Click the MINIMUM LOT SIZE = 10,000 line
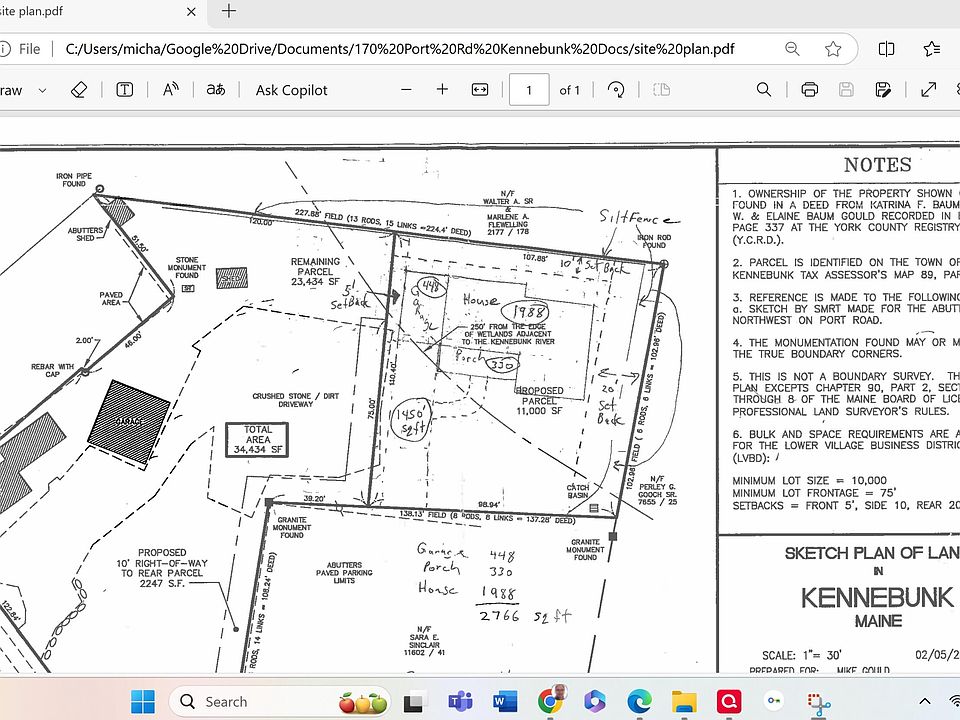The height and width of the screenshot is (720, 960). click(x=809, y=481)
